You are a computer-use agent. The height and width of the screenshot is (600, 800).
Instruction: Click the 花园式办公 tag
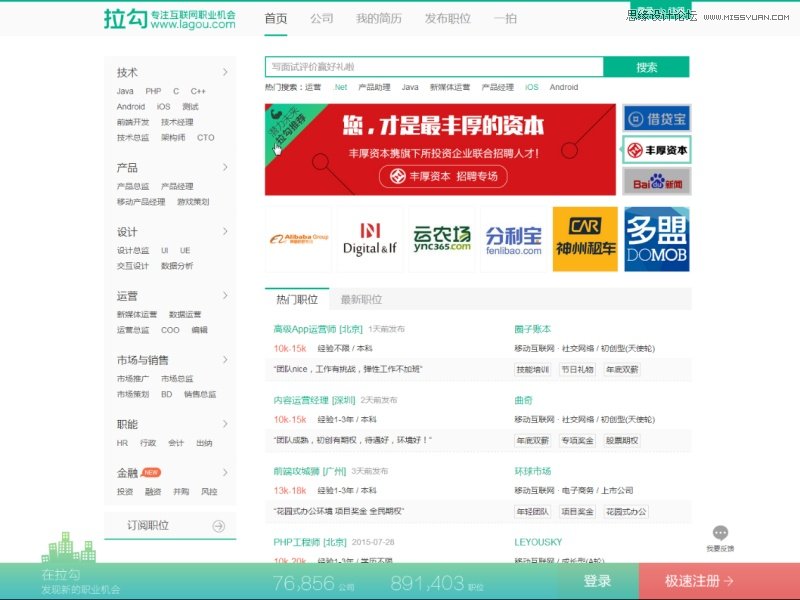coord(626,511)
